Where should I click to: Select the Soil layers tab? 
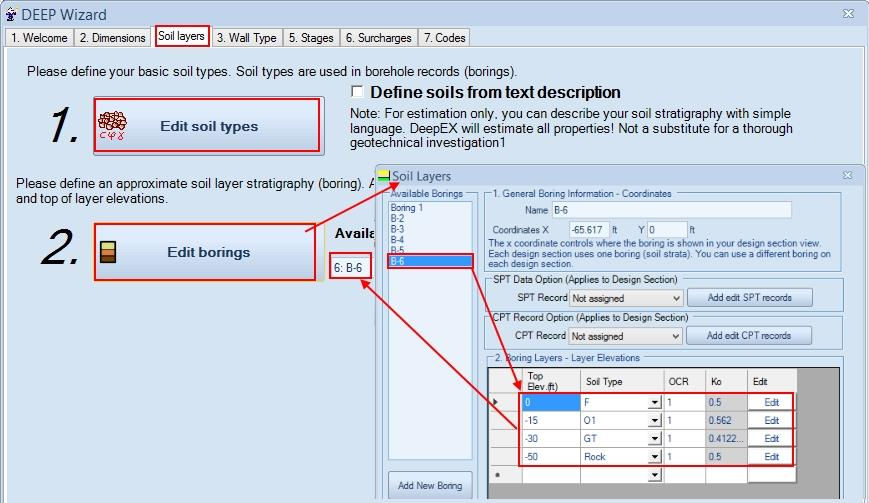[182, 36]
